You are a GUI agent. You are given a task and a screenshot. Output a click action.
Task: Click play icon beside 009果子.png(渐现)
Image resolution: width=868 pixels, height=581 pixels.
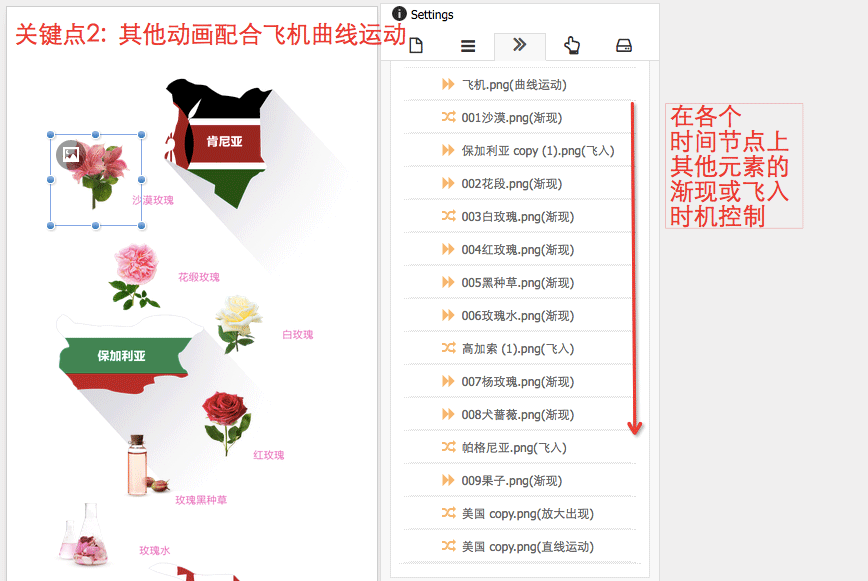(448, 480)
